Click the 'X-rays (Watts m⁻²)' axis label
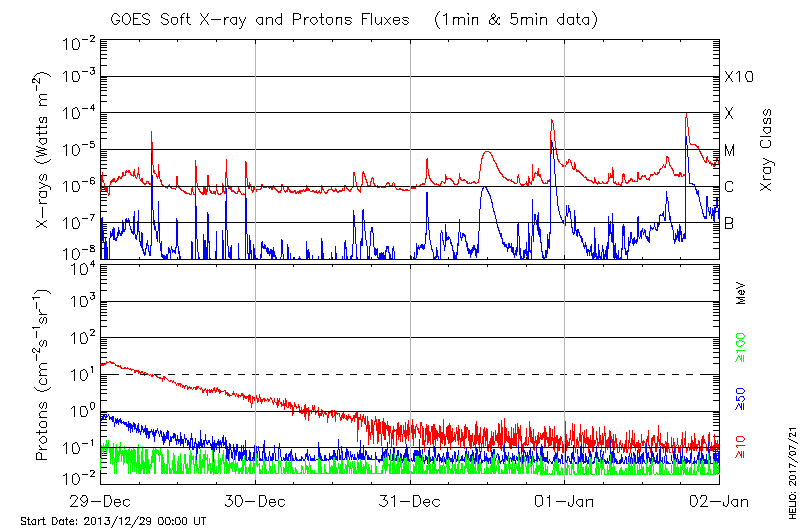 pos(43,148)
